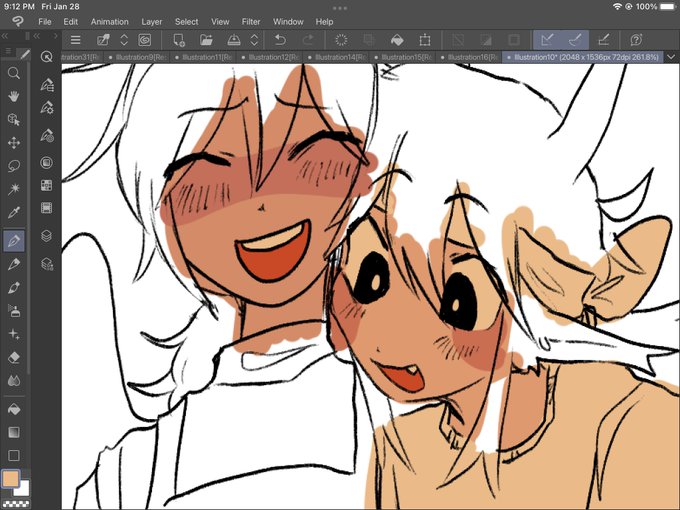
Task: Select the Zoom magnifier tool
Action: pos(14,73)
